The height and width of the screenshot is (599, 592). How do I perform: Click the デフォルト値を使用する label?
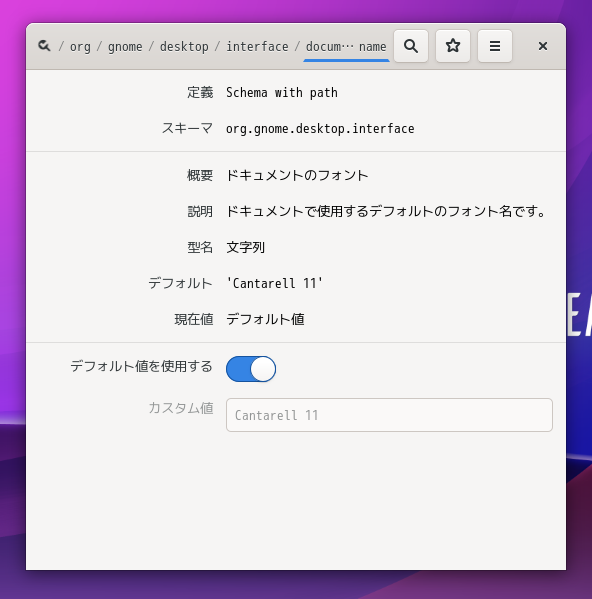click(141, 366)
